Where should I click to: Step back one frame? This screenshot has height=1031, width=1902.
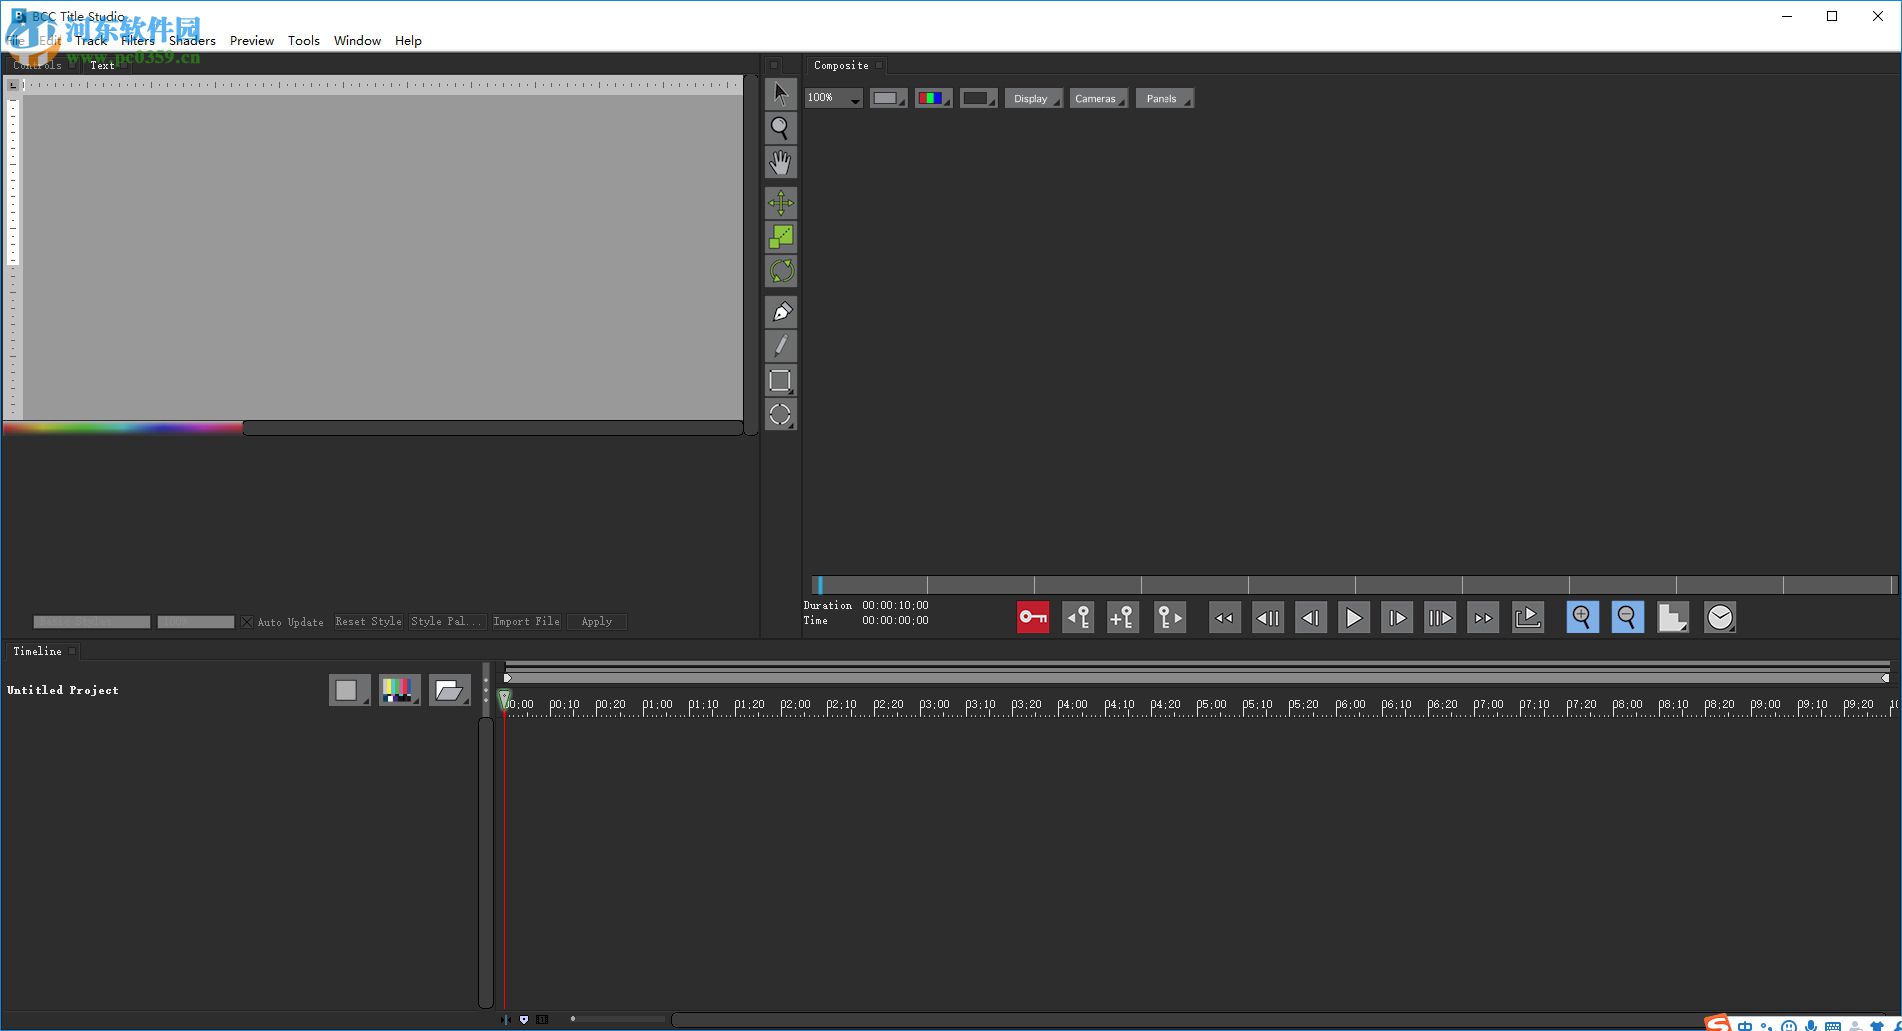pyautogui.click(x=1311, y=617)
